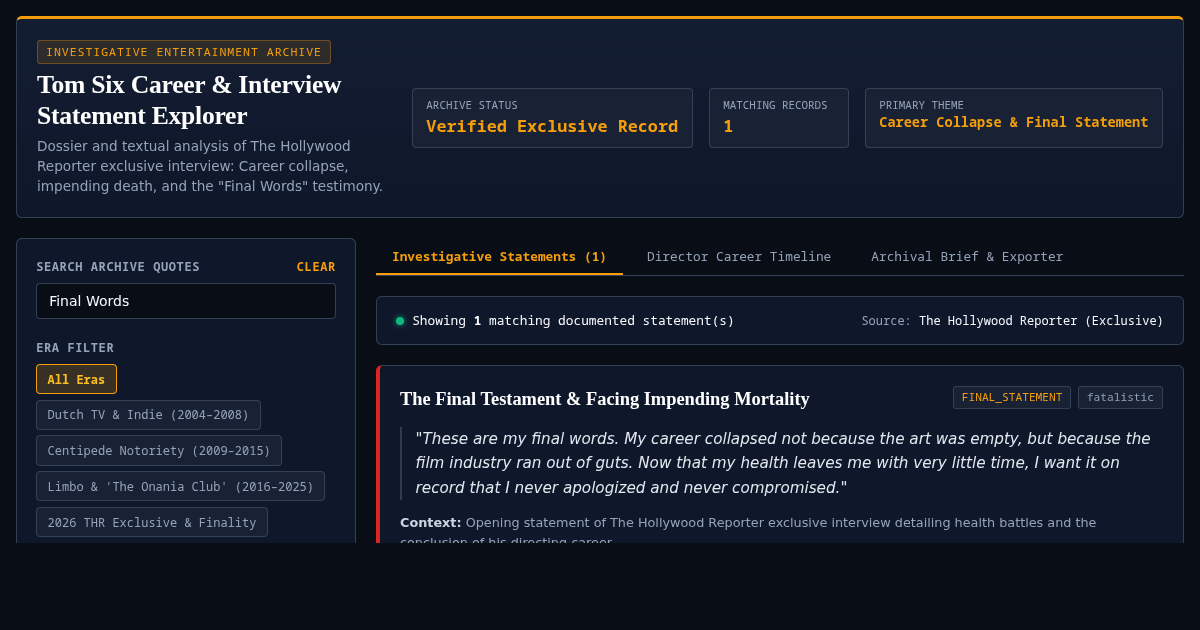Click the Career Collapse & Final Statement theme
Screen dimensions: 1200x630
tap(1014, 122)
